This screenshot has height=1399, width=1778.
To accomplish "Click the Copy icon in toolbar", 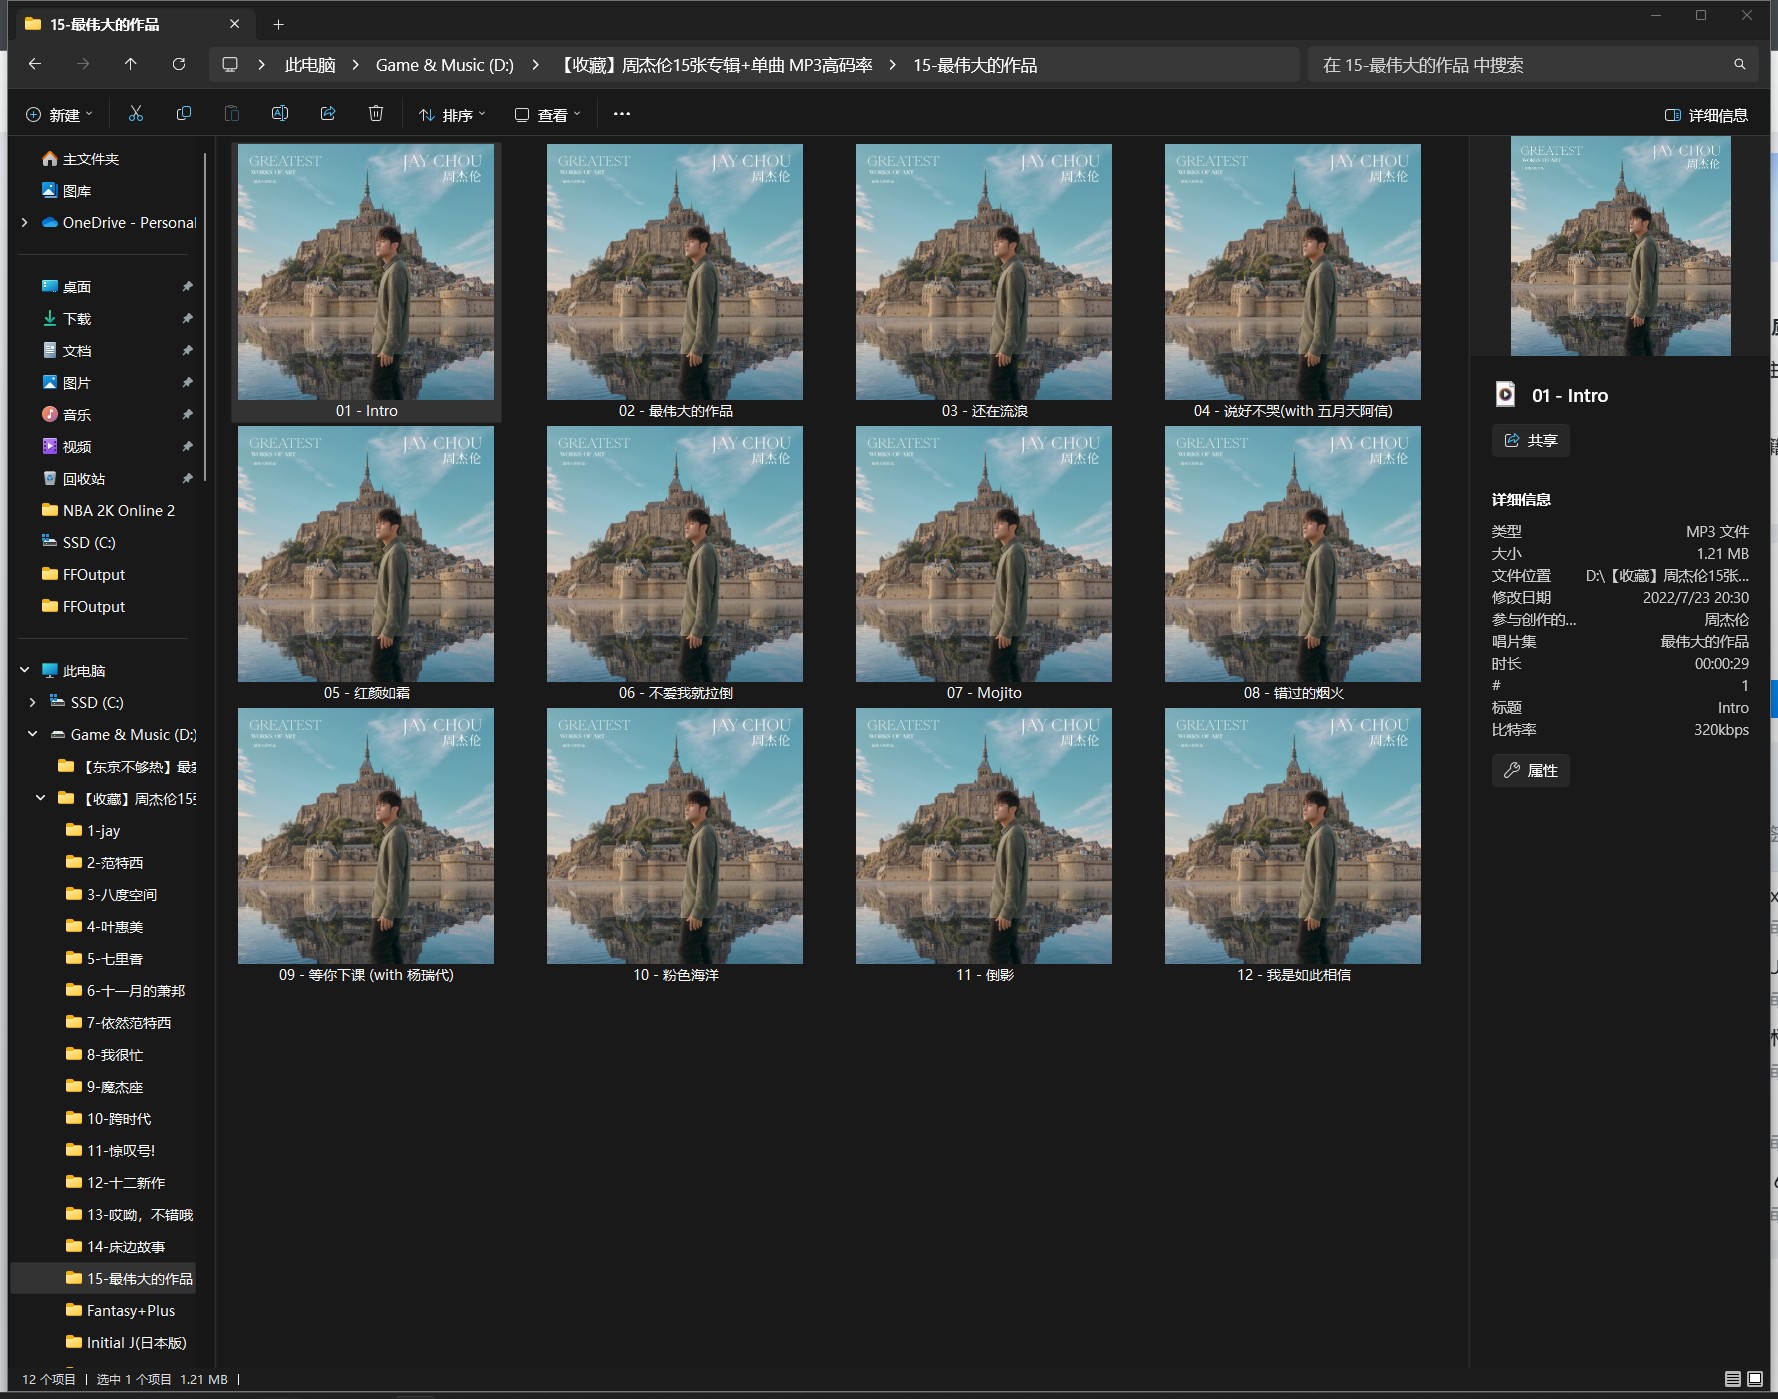I will [184, 114].
